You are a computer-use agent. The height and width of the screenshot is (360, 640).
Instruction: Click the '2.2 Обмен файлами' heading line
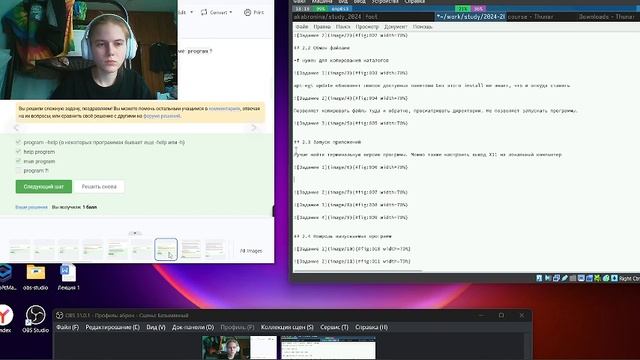click(322, 48)
